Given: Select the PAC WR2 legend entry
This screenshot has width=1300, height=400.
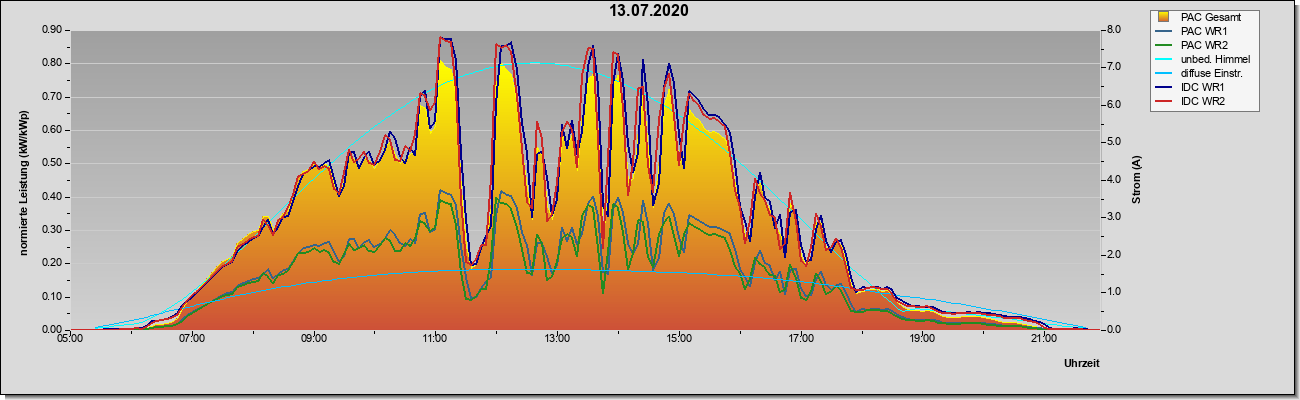Looking at the screenshot, I should pos(1203,45).
